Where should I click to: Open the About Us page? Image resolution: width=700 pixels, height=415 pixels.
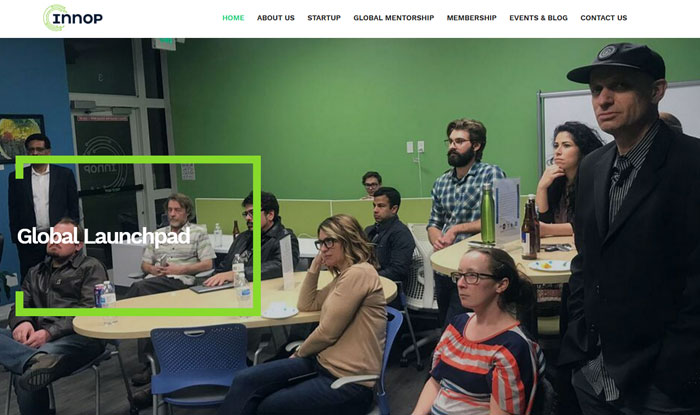275,18
